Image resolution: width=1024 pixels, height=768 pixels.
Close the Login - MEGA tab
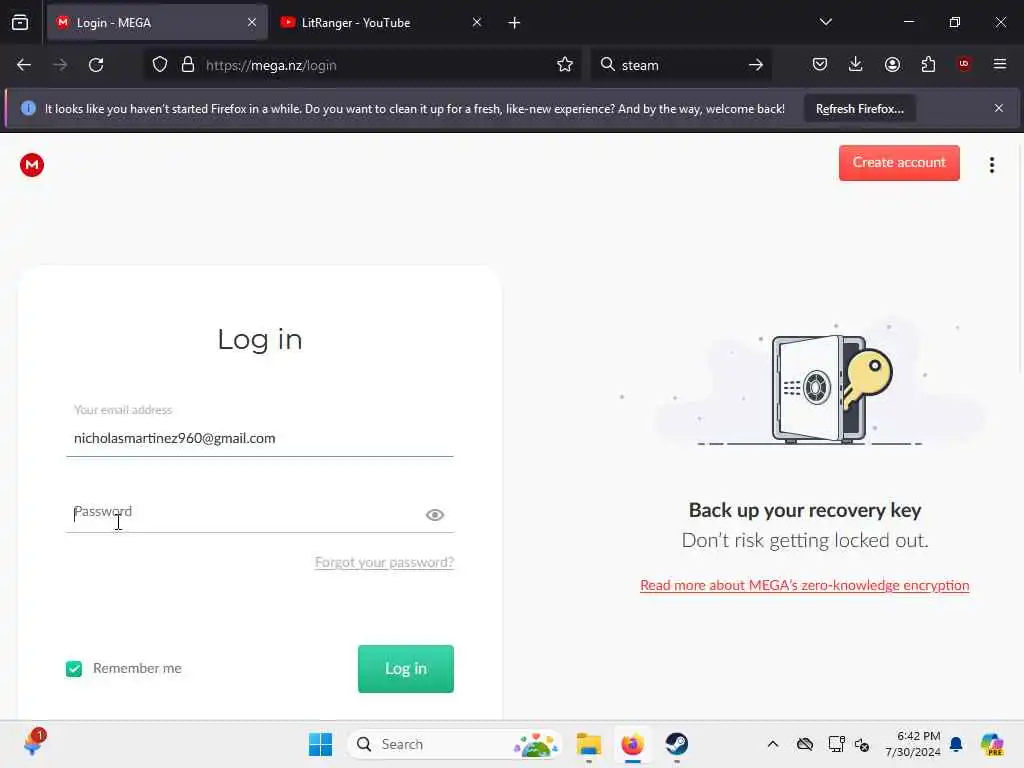(252, 22)
